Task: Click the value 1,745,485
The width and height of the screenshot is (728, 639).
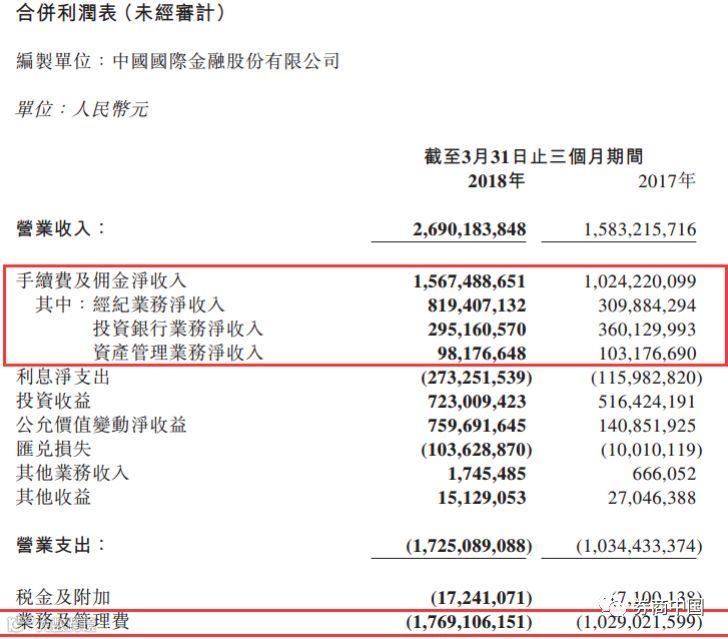Action: tap(487, 474)
